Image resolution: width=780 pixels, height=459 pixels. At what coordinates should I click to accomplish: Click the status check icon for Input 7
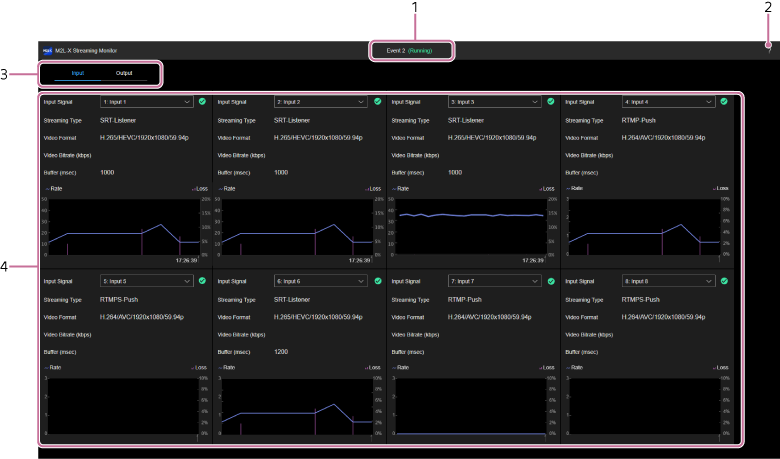coord(551,281)
